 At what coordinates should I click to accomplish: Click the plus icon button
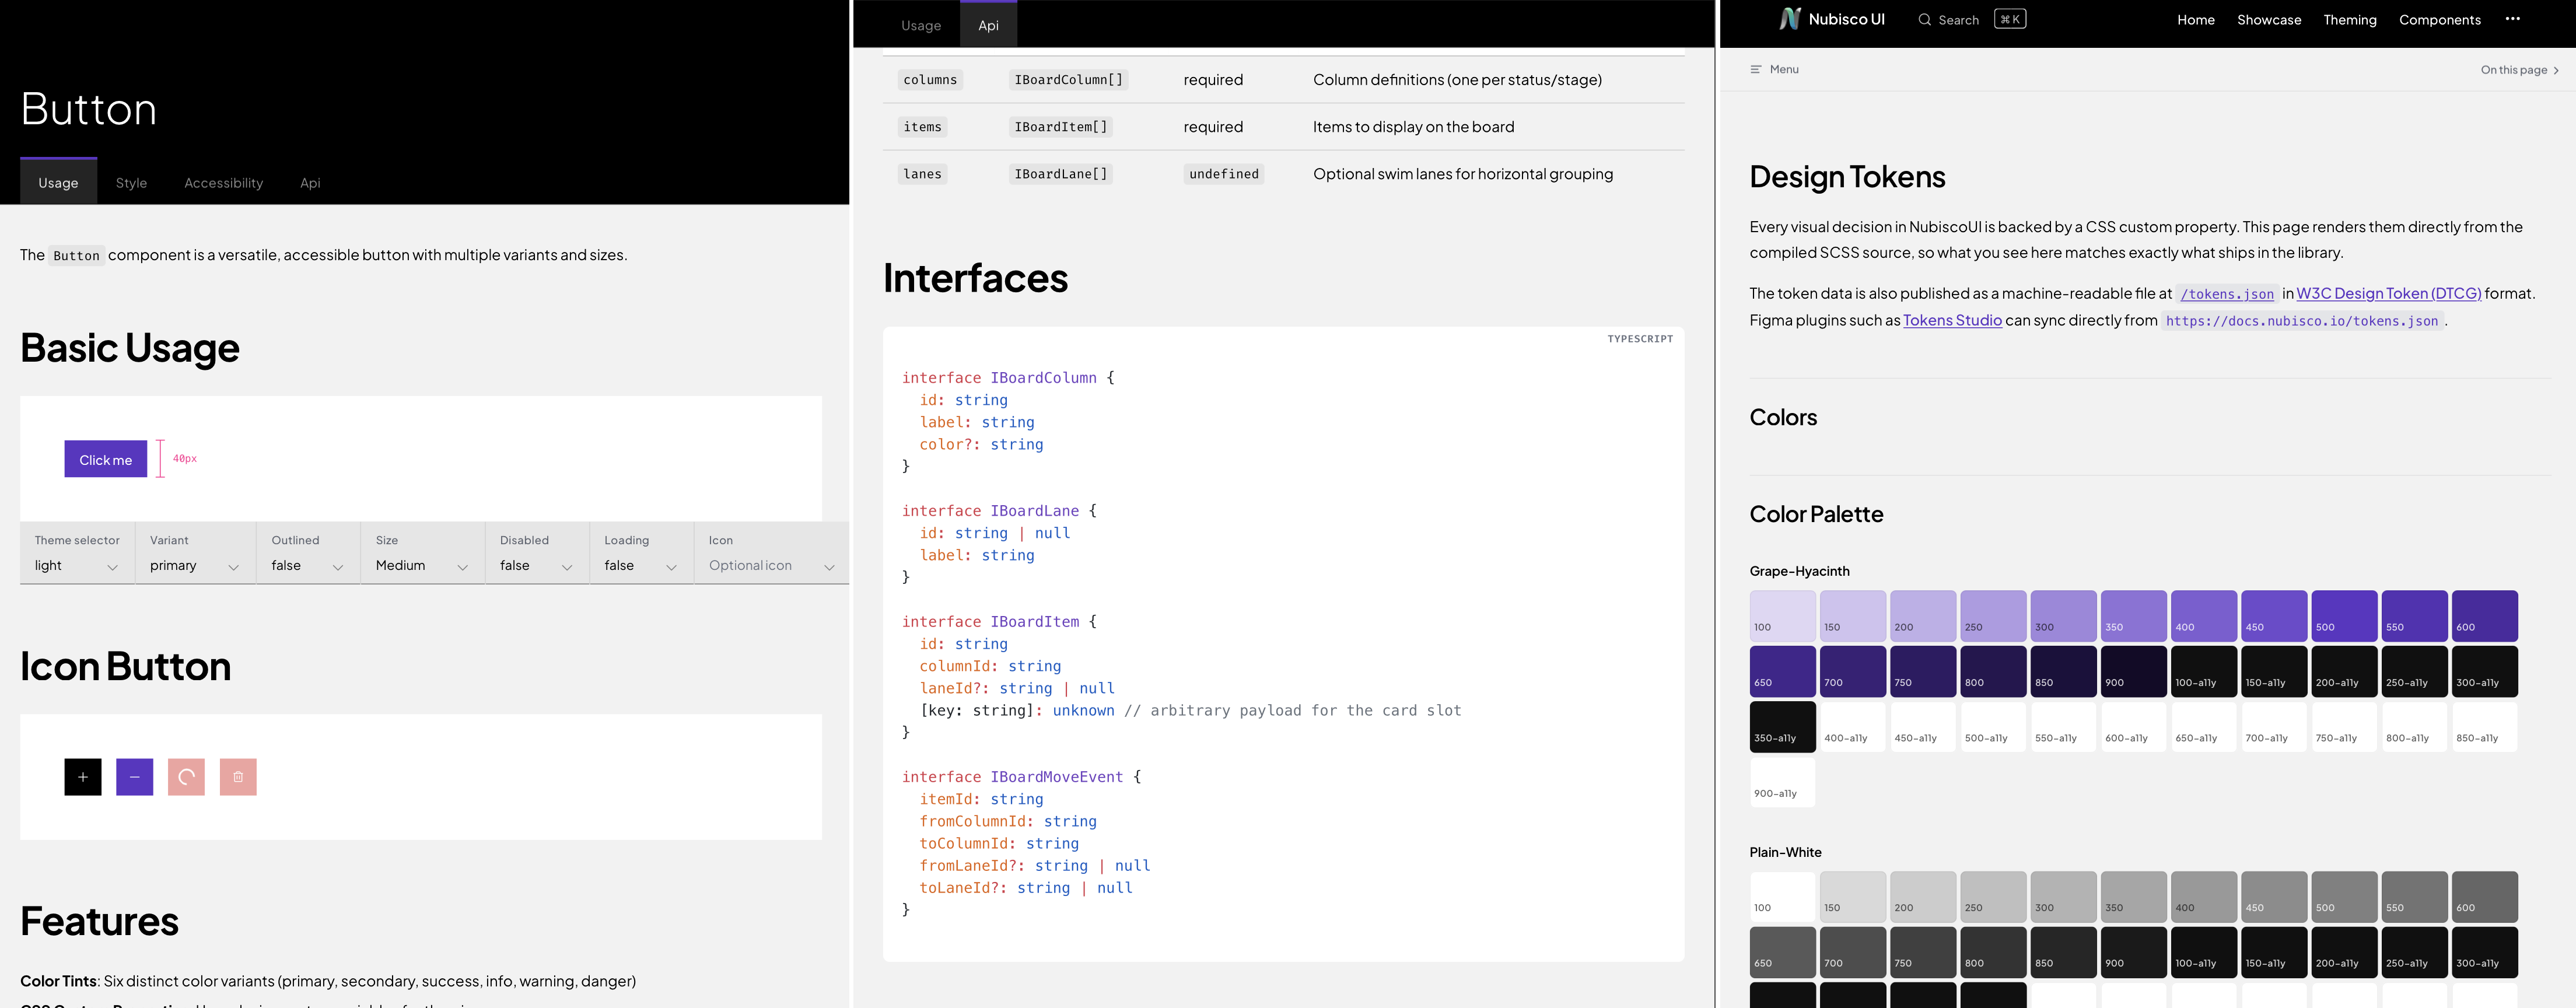83,777
